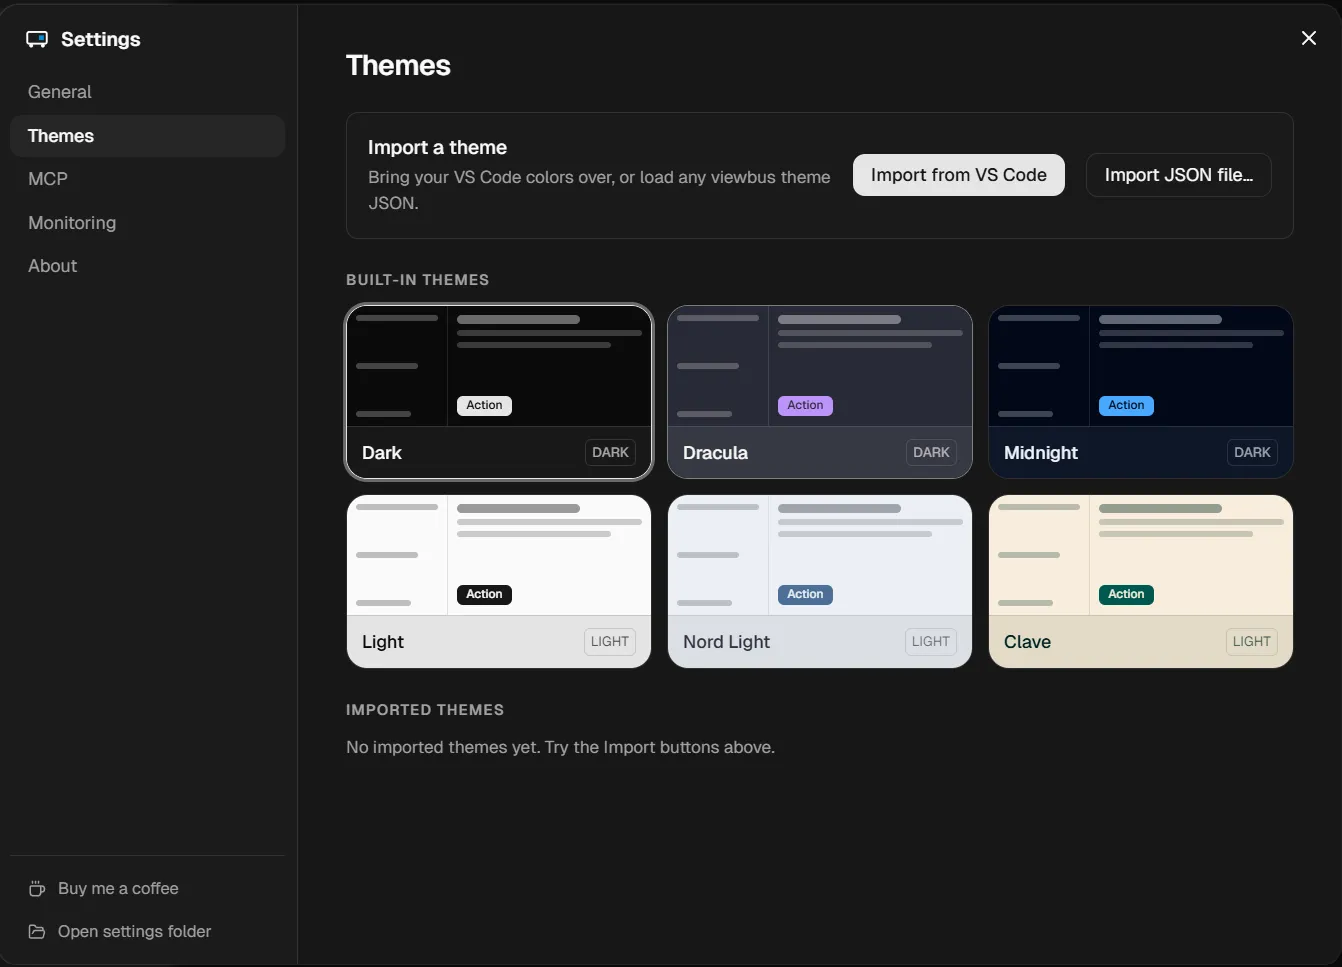The width and height of the screenshot is (1342, 967).
Task: Choose the Dracula theme card
Action: click(820, 392)
